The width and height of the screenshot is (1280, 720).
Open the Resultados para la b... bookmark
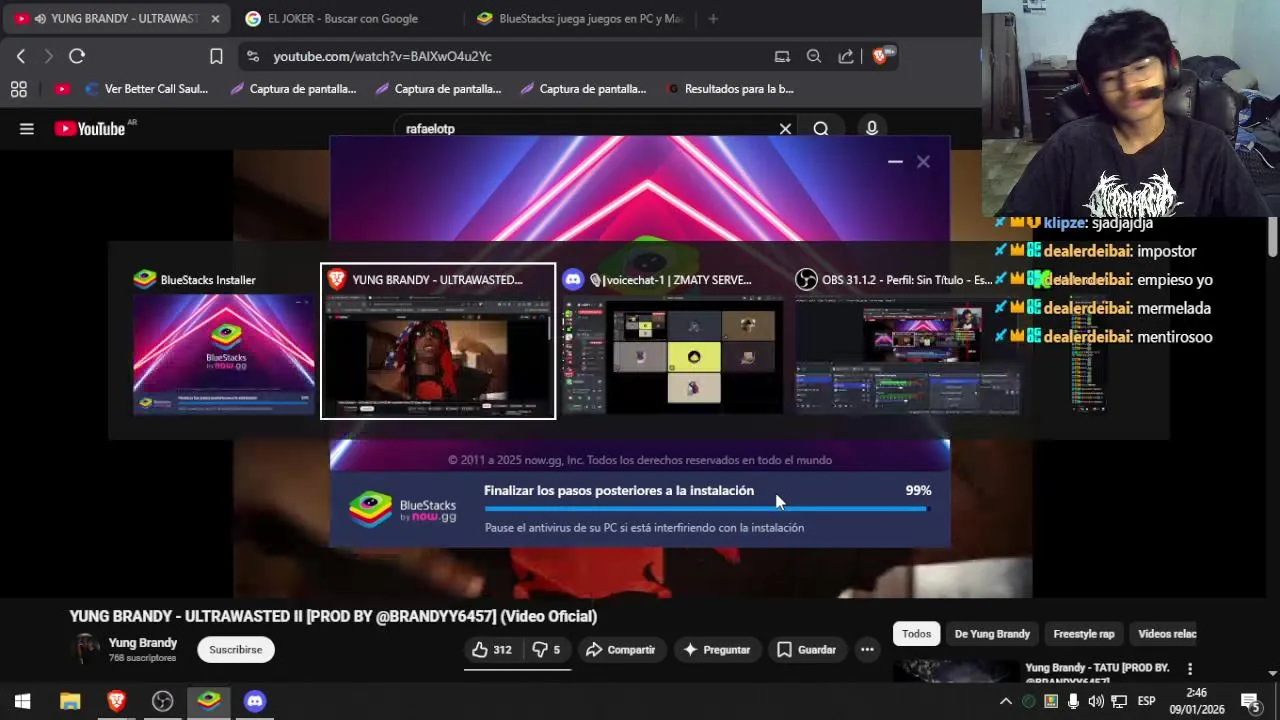729,89
